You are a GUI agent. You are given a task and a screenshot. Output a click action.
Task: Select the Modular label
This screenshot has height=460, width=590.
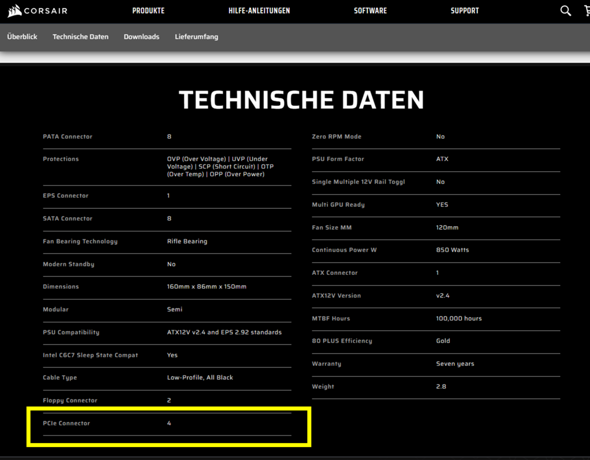coord(56,310)
